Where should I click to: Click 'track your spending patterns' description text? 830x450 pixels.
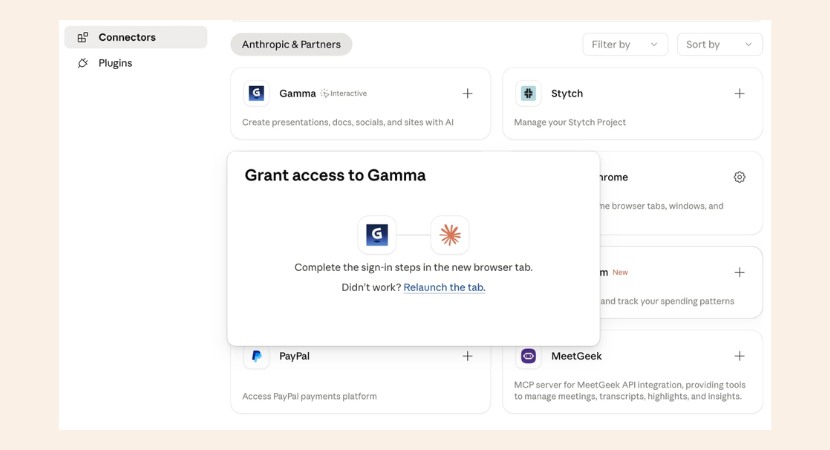click(x=667, y=301)
